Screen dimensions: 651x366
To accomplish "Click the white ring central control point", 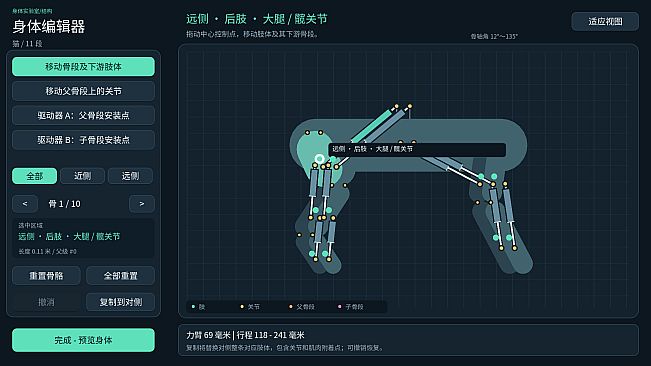I will pyautogui.click(x=319, y=159).
